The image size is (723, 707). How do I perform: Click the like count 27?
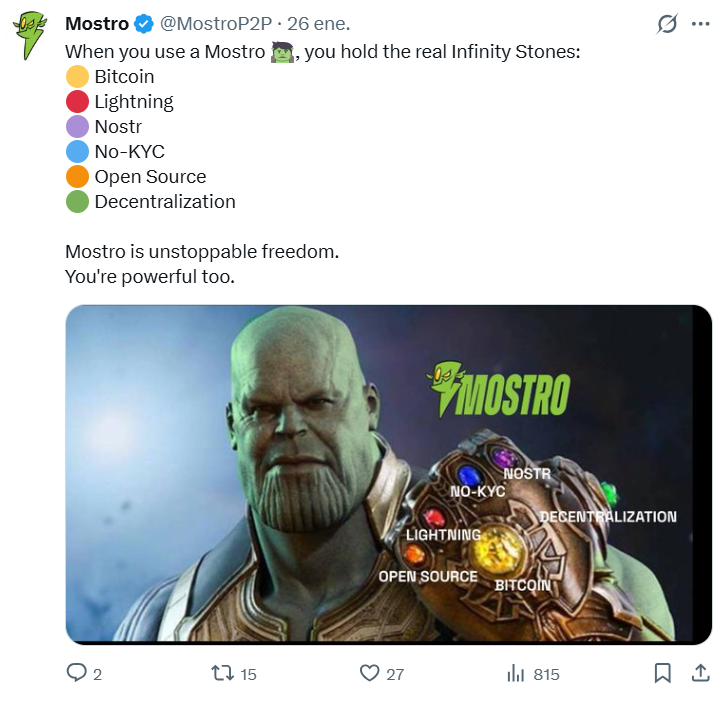[395, 674]
